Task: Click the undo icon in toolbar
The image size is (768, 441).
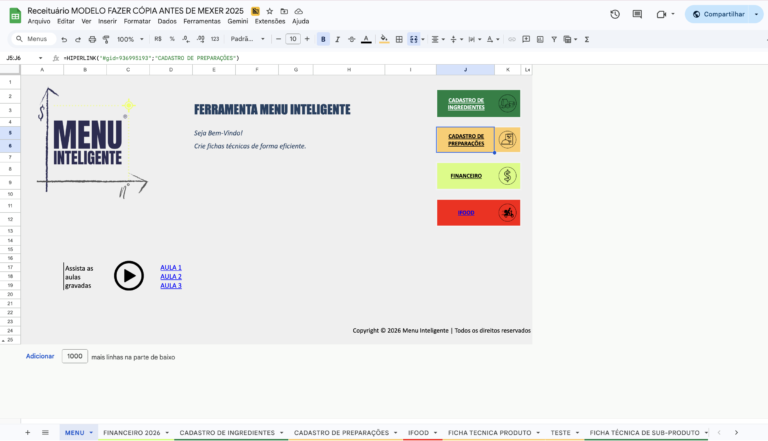Action: tap(64, 39)
